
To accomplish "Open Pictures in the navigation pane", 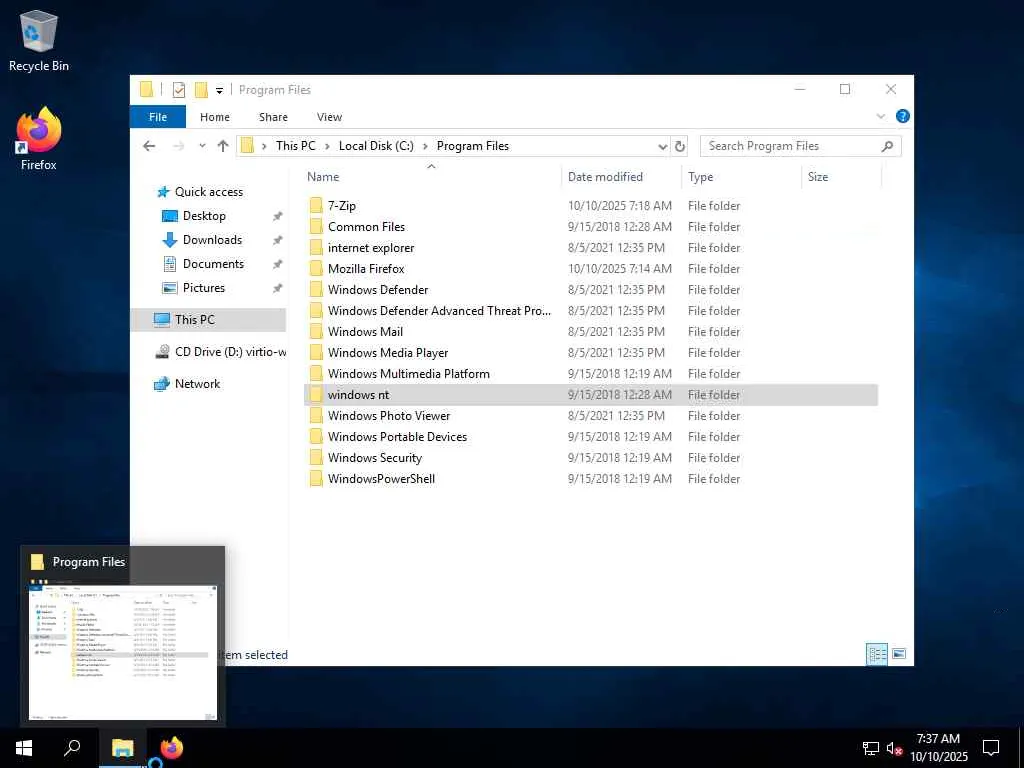I will [x=203, y=288].
